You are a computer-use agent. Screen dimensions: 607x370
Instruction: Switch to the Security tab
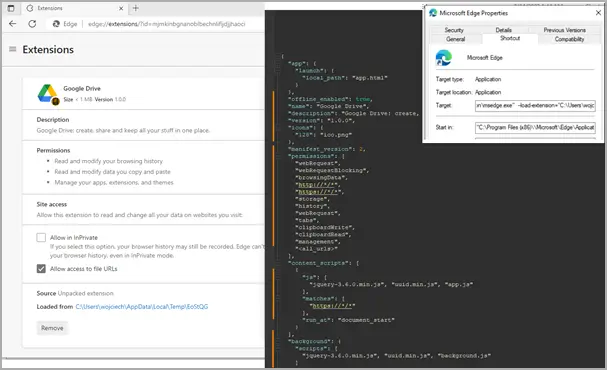[454, 30]
